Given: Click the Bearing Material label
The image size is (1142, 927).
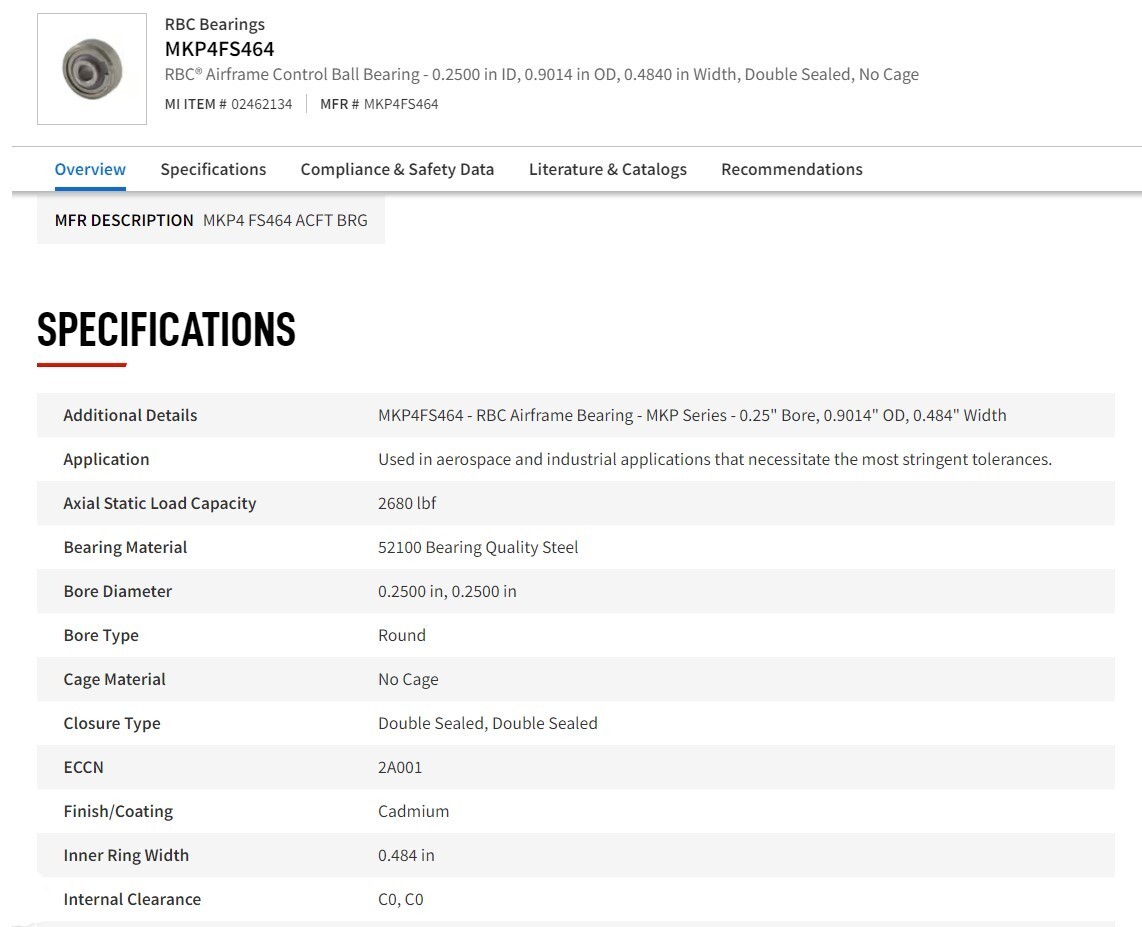Looking at the screenshot, I should [125, 548].
